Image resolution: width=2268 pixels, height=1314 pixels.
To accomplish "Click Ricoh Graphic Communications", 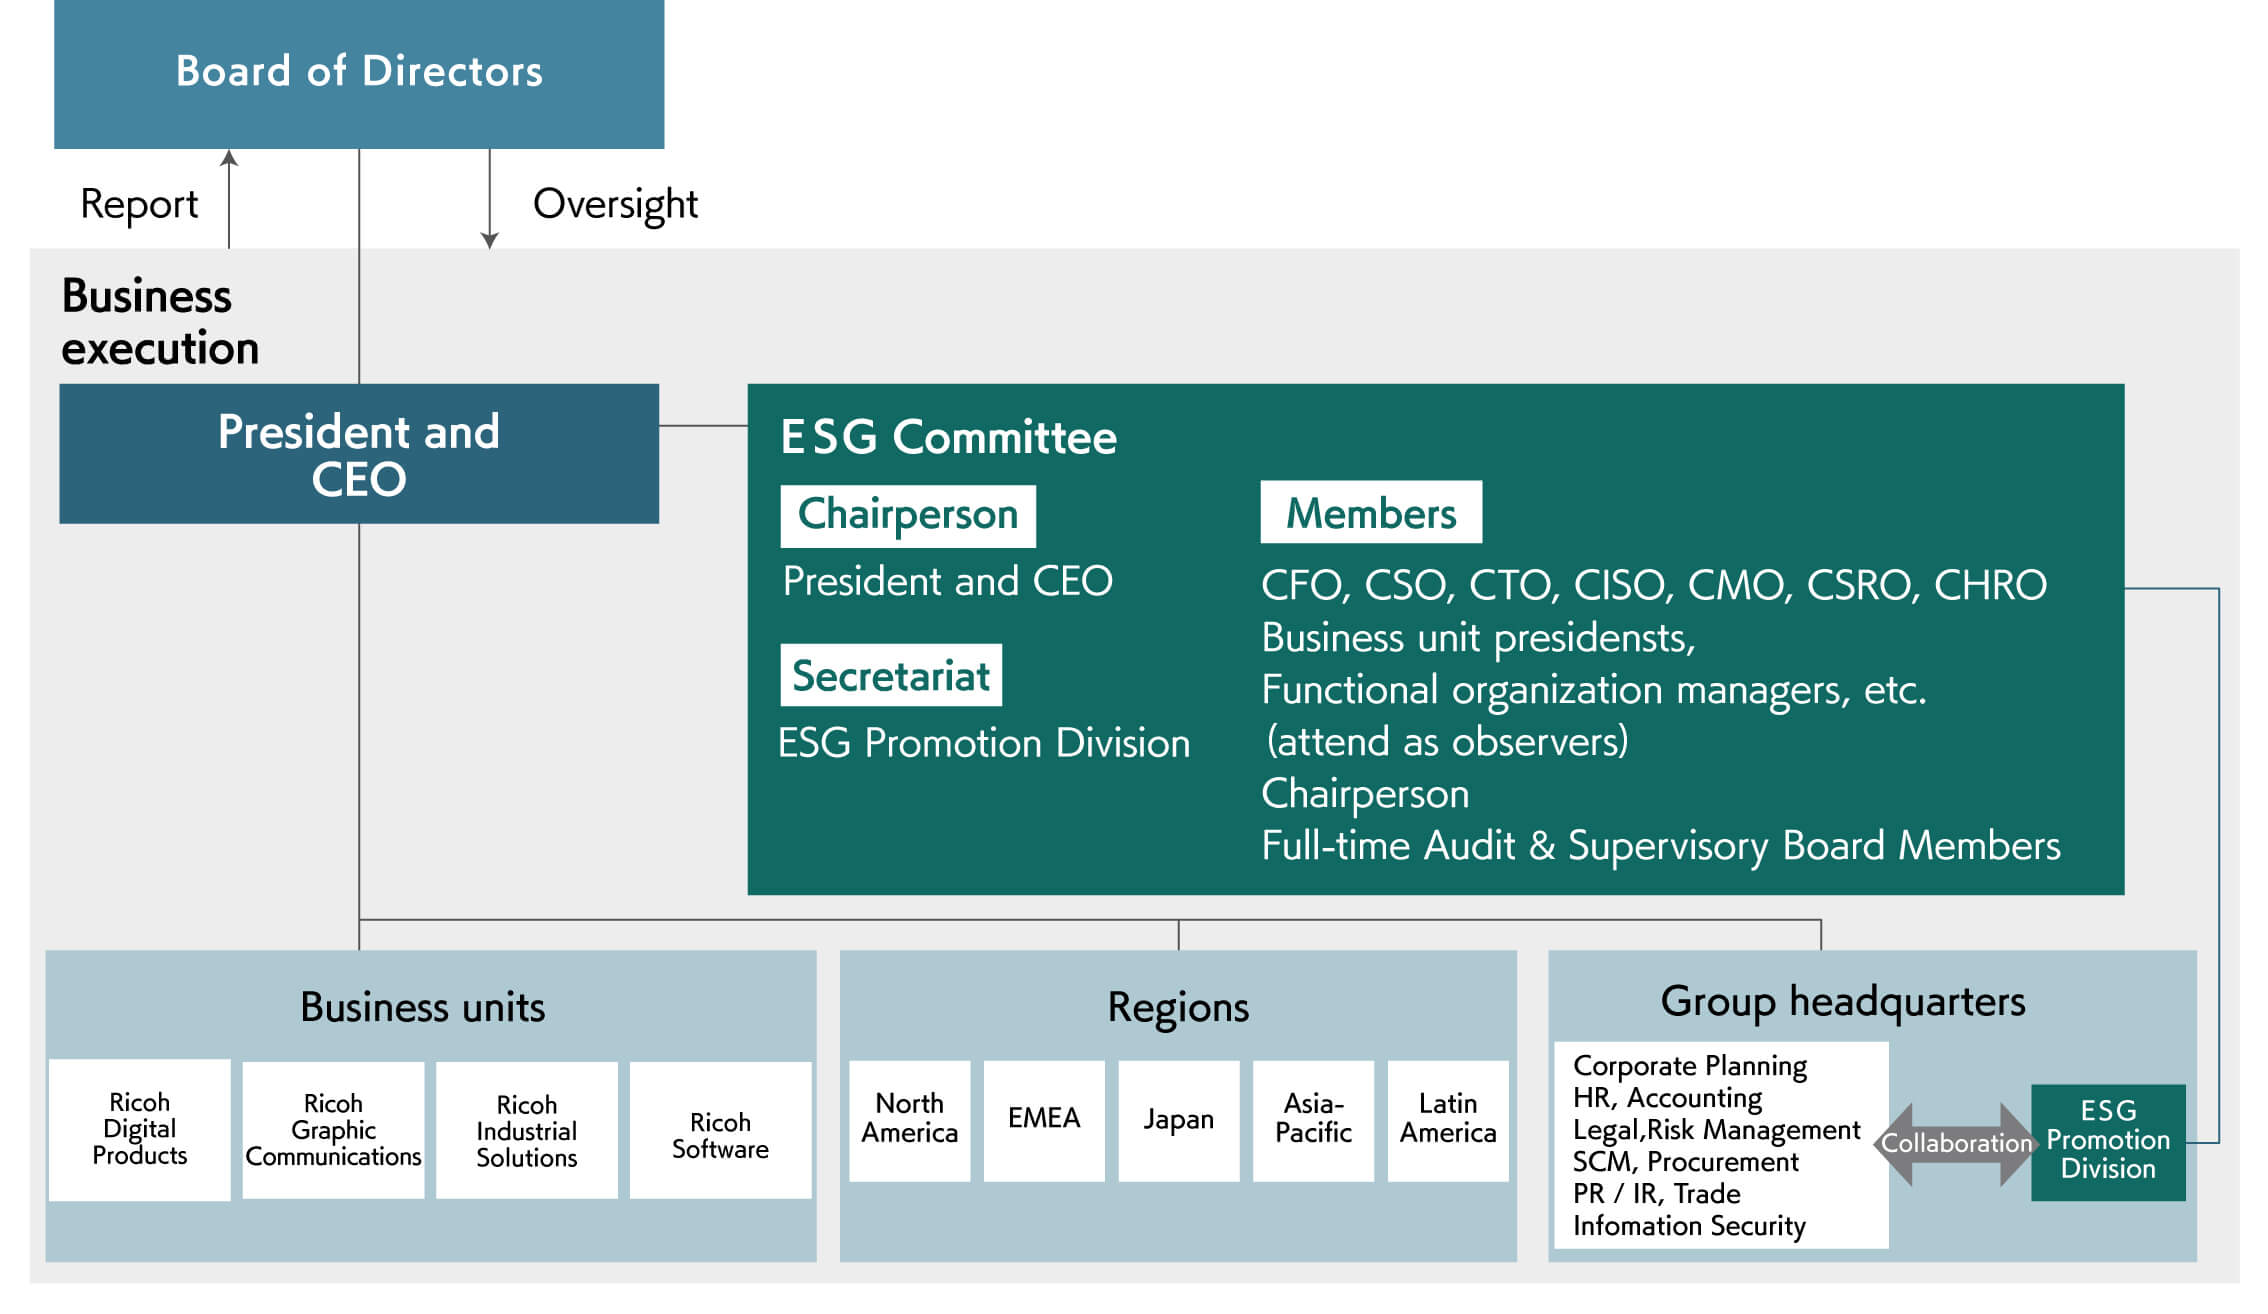I will point(332,1128).
